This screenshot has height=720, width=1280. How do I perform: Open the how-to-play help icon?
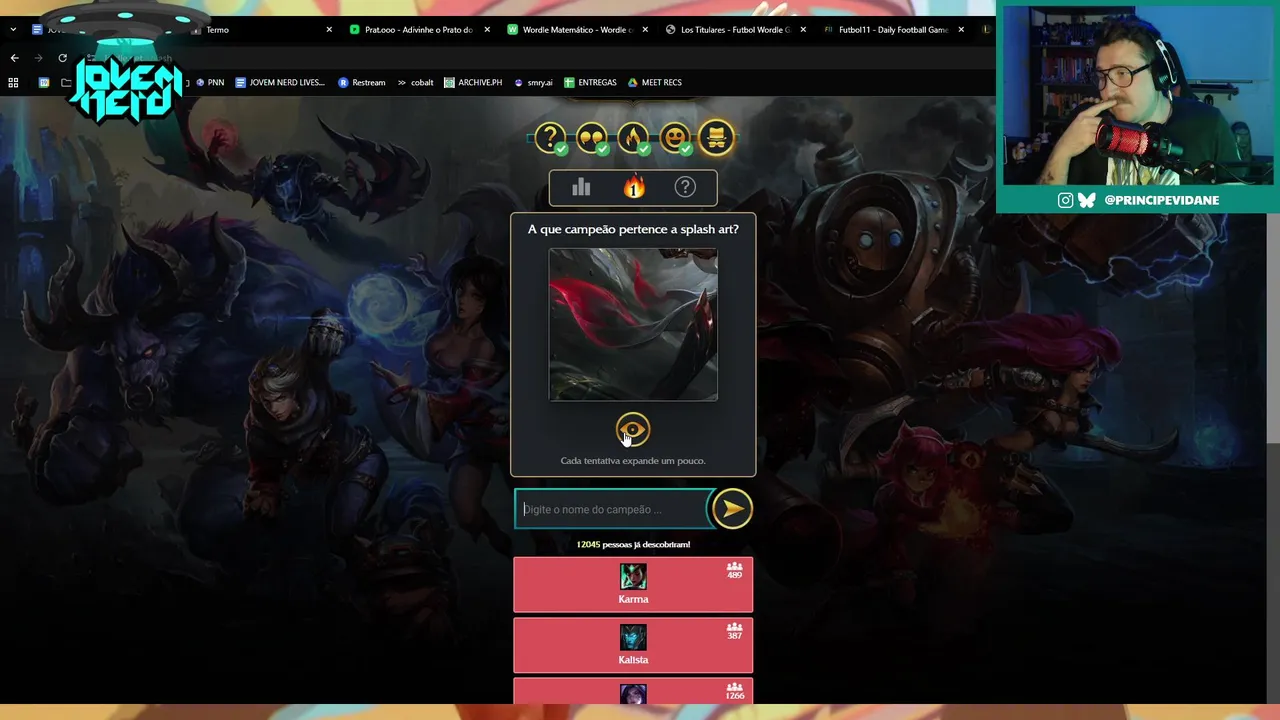coord(685,187)
